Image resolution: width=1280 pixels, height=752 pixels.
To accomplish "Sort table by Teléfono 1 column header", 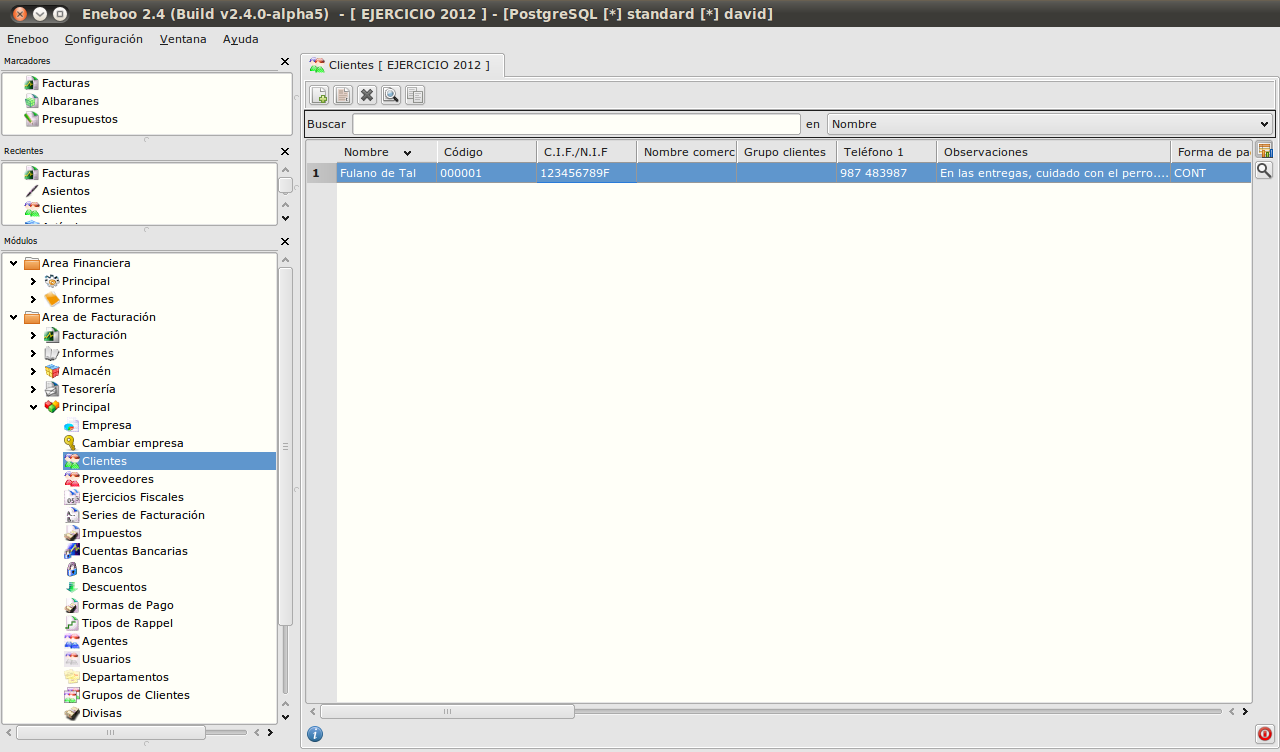I will tap(887, 152).
